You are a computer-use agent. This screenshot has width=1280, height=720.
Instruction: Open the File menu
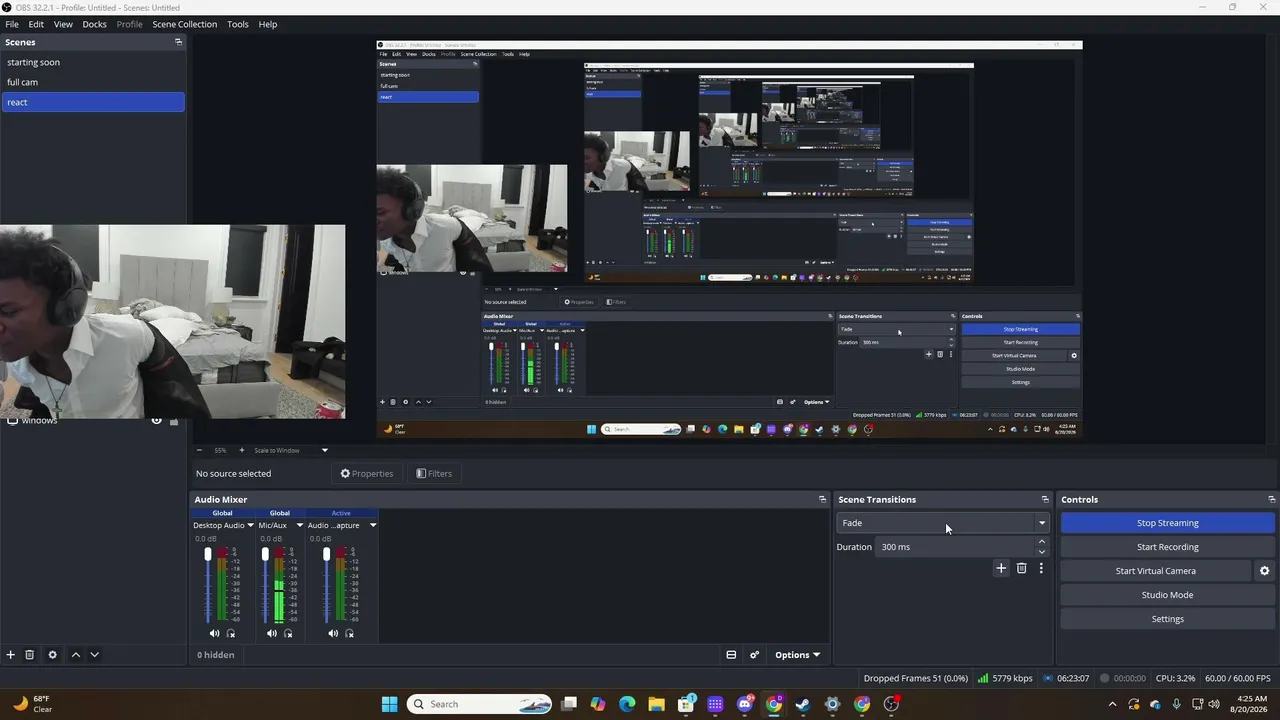tap(12, 24)
